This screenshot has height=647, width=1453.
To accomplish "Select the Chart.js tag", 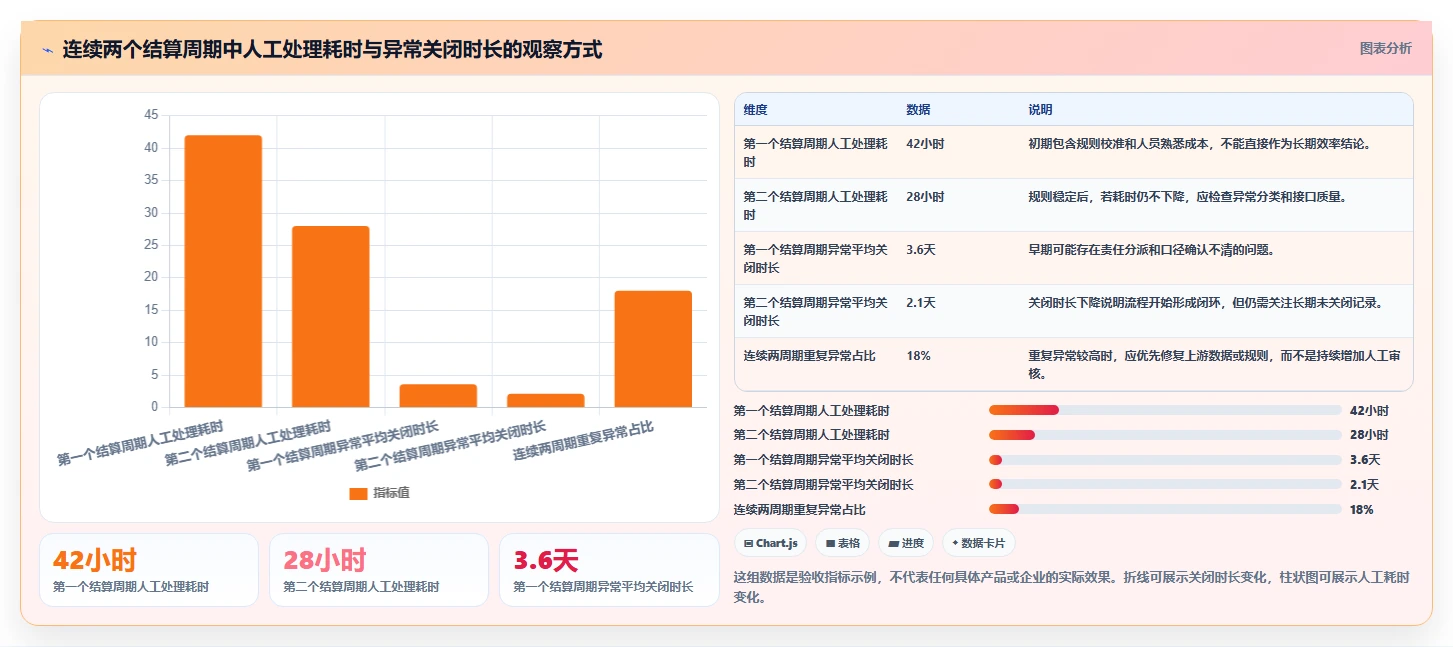I will 770,543.
